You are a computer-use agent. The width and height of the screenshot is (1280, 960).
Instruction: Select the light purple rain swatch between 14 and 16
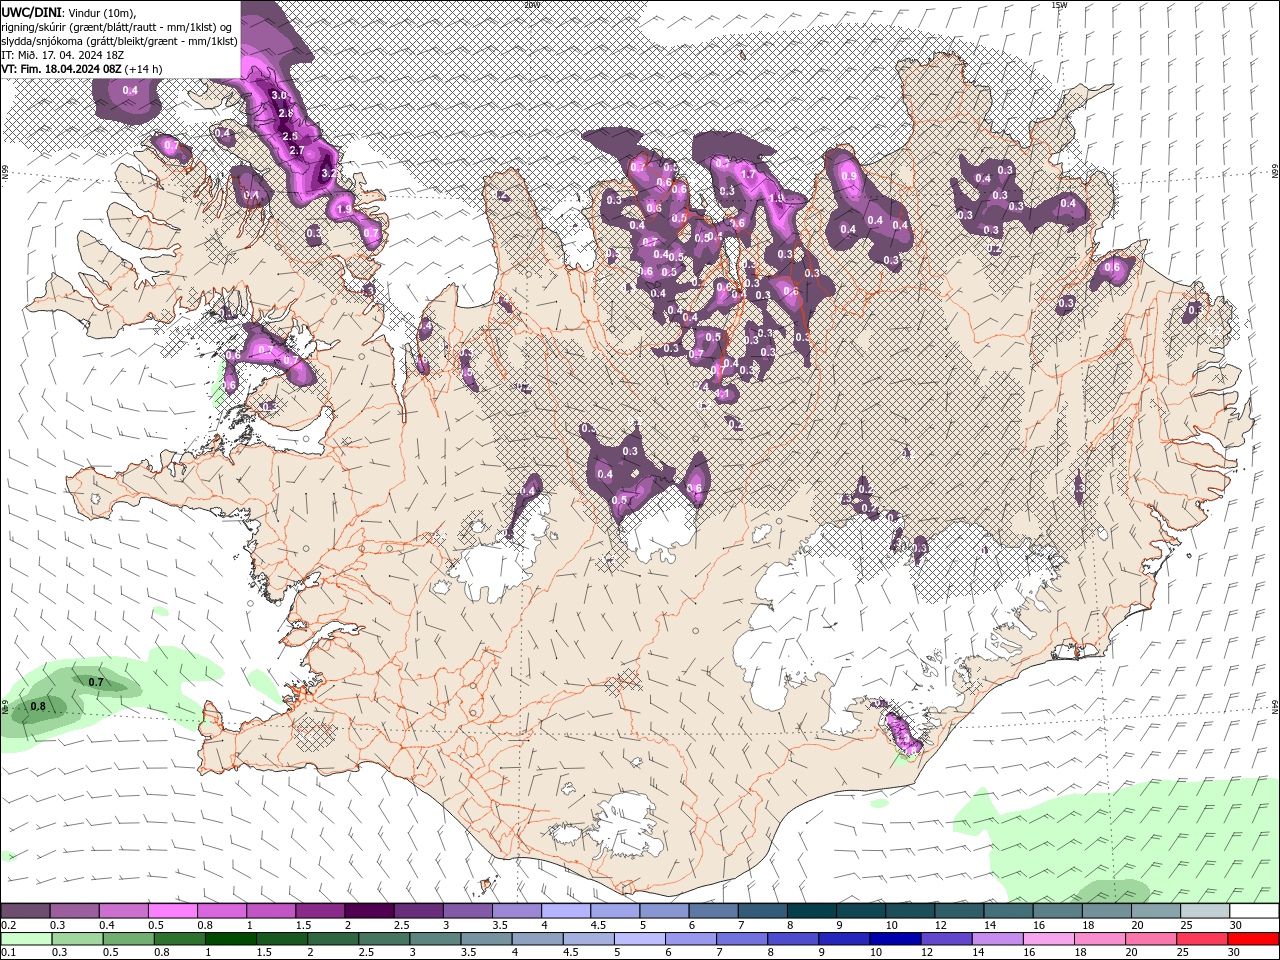(x=997, y=939)
